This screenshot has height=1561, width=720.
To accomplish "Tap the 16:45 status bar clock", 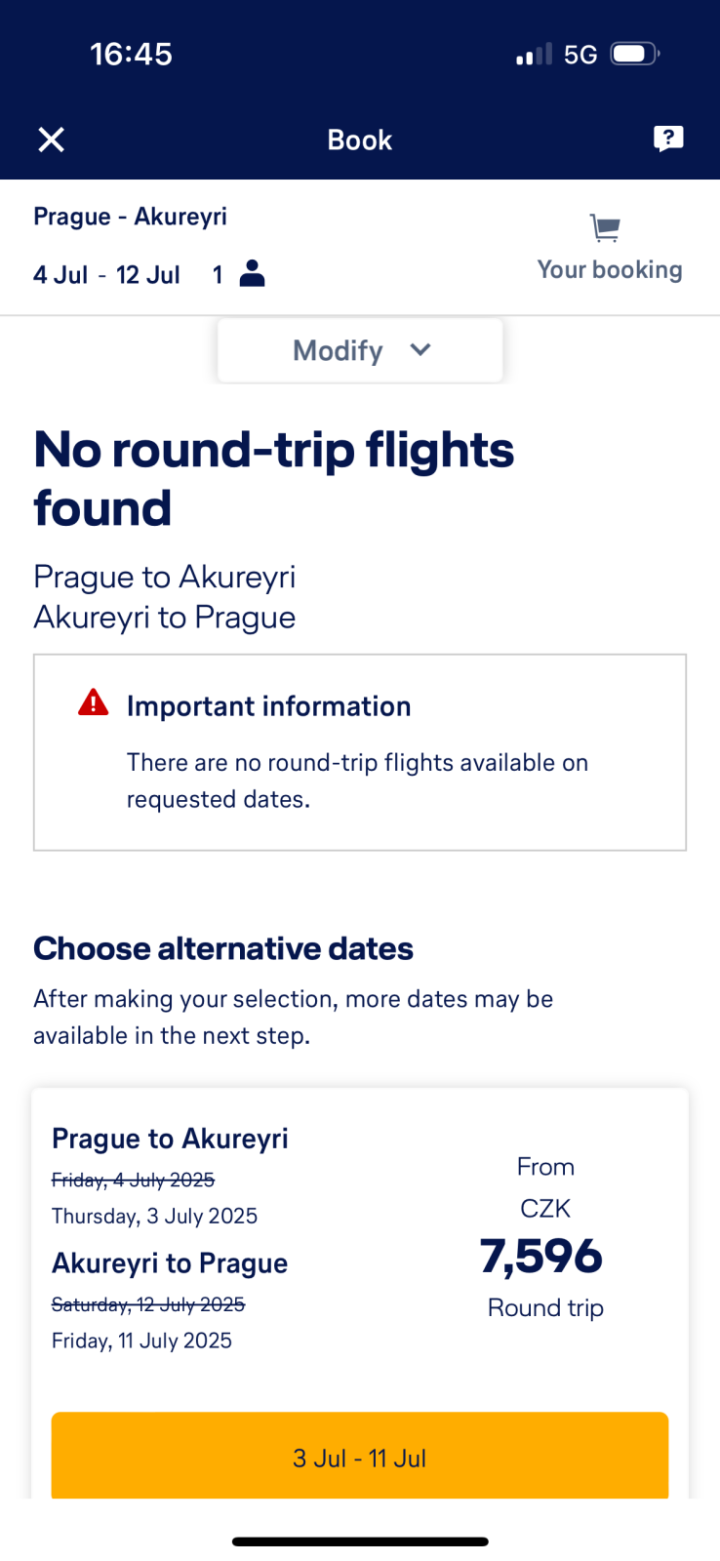I will 131,54.
